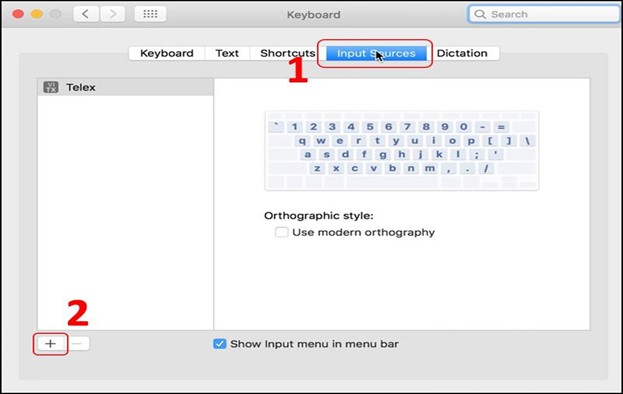Enable Use modern orthography checkbox
The width and height of the screenshot is (623, 394).
point(282,232)
